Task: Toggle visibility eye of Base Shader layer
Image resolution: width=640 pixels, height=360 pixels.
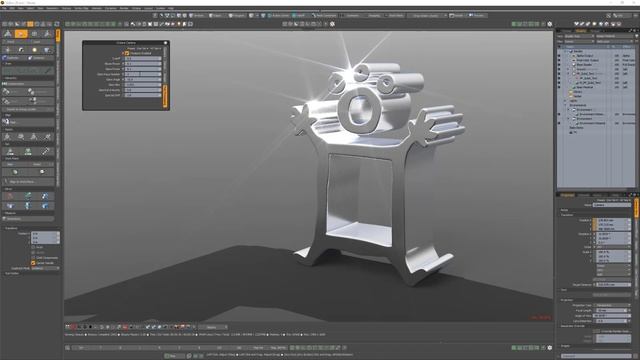Action: pos(559,64)
